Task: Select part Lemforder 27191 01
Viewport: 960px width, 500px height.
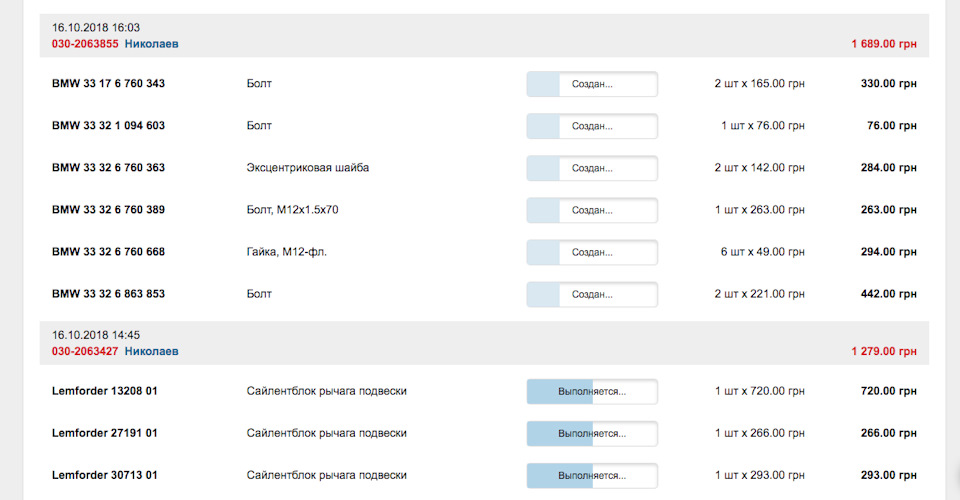Action: tap(104, 433)
